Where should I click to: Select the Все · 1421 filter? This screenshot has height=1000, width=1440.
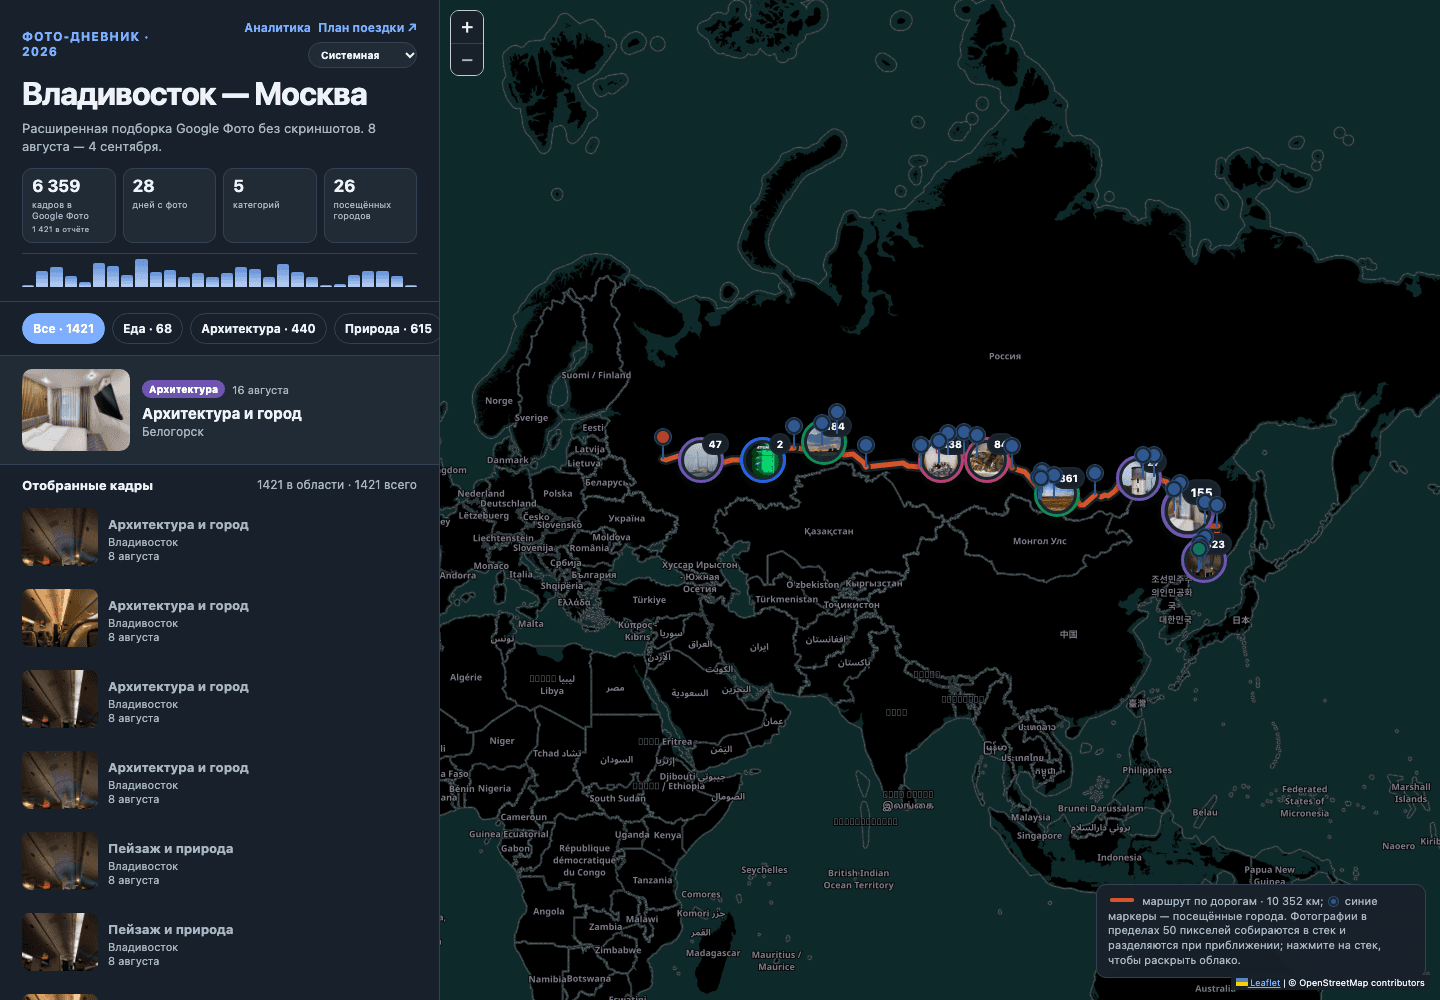coord(63,328)
